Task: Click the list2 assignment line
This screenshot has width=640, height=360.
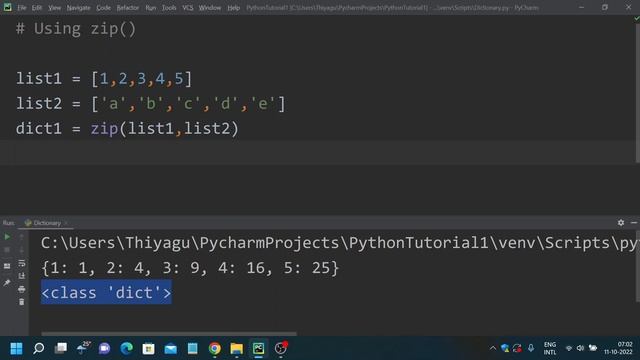Action: click(x=151, y=104)
